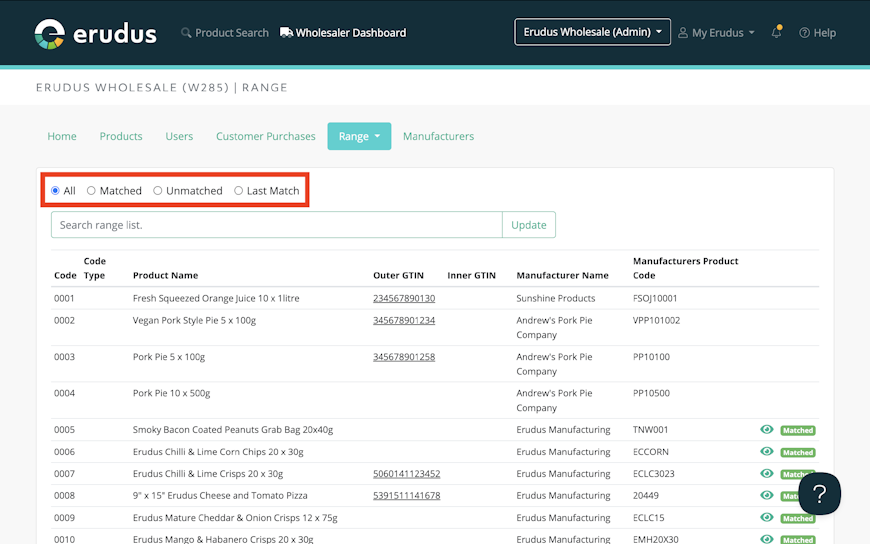
Task: Switch to the Users tab
Action: pos(179,136)
